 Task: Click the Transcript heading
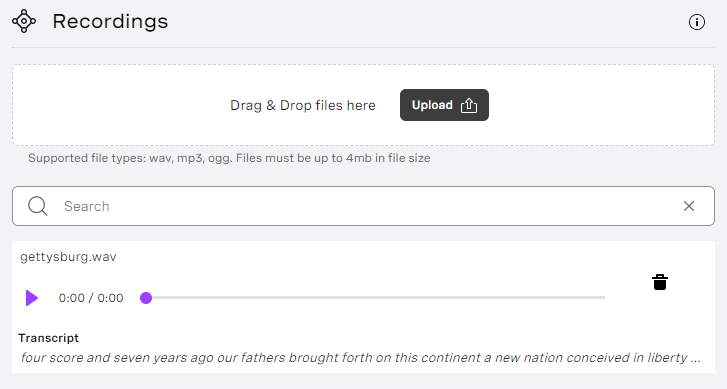click(x=49, y=338)
